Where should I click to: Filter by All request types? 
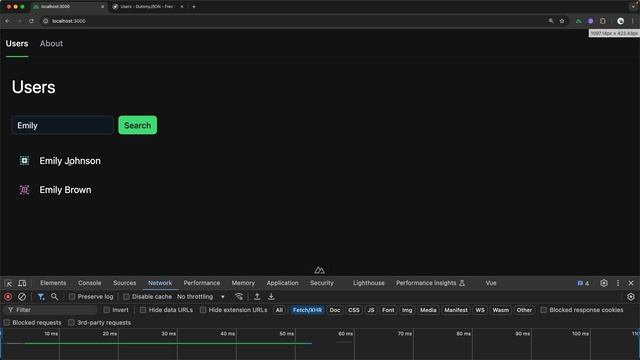(x=279, y=310)
